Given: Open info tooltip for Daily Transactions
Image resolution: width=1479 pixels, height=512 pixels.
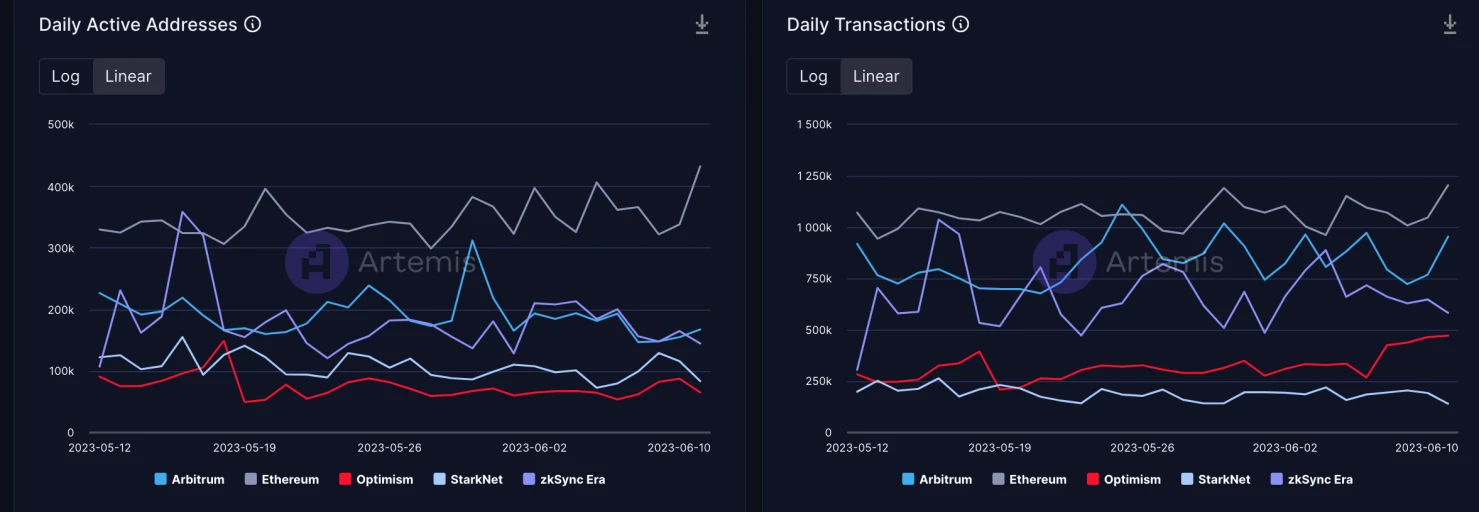Looking at the screenshot, I should tap(961, 24).
